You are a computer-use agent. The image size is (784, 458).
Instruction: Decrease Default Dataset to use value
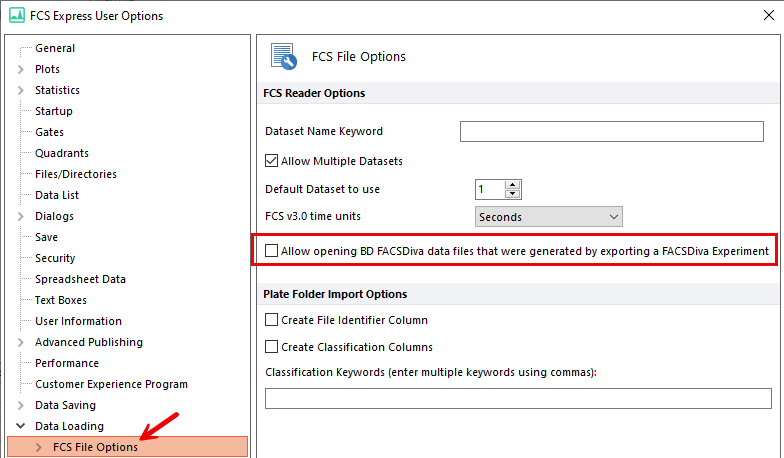pyautogui.click(x=513, y=194)
